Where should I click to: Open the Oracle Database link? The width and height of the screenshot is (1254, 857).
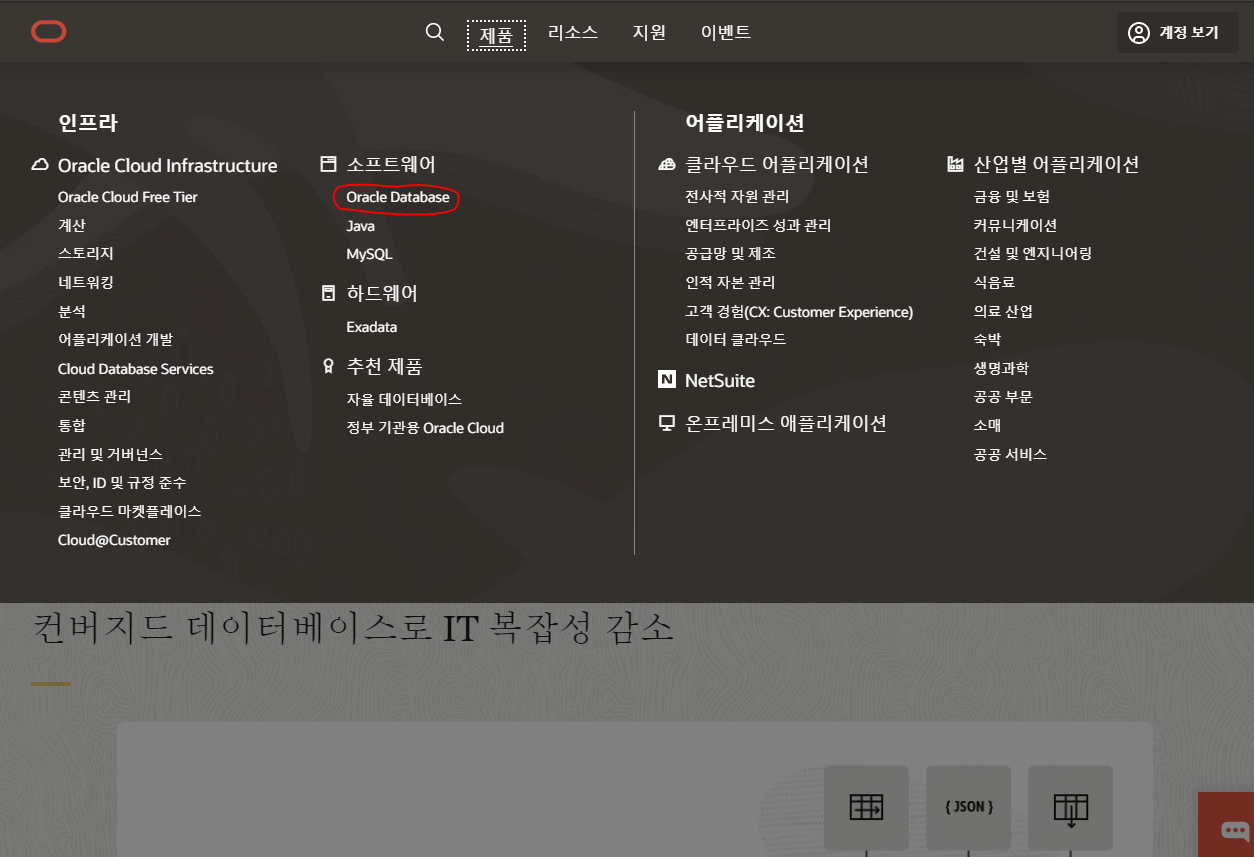398,197
